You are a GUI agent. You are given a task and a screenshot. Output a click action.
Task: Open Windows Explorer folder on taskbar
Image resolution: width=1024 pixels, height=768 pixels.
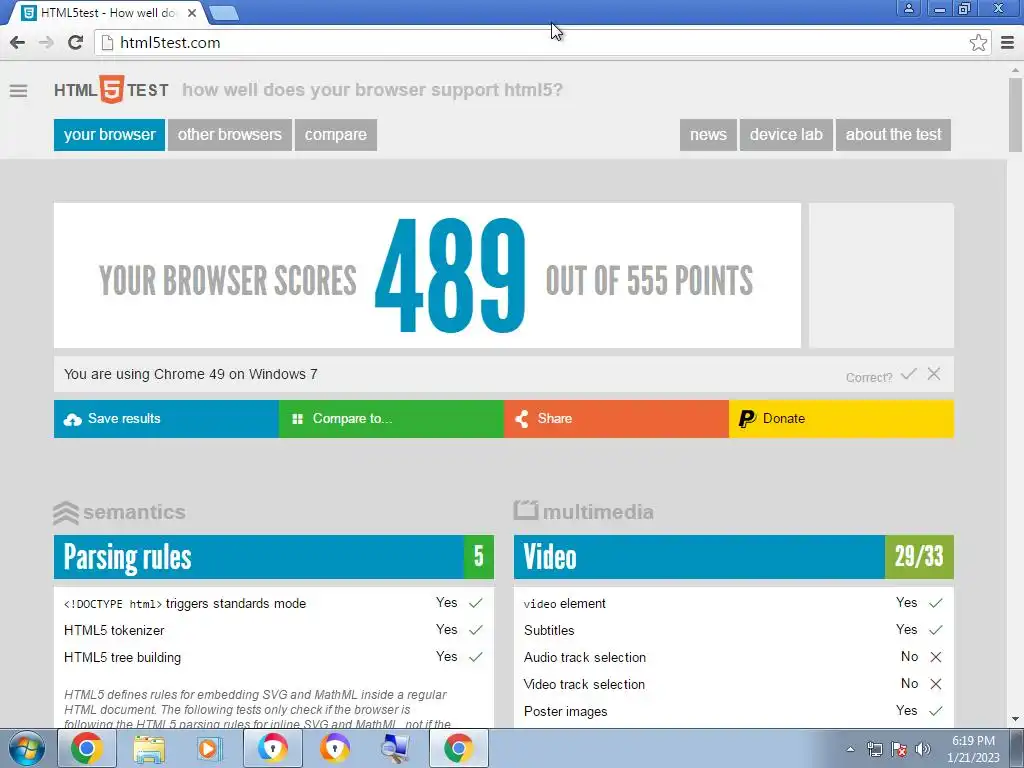pos(149,748)
